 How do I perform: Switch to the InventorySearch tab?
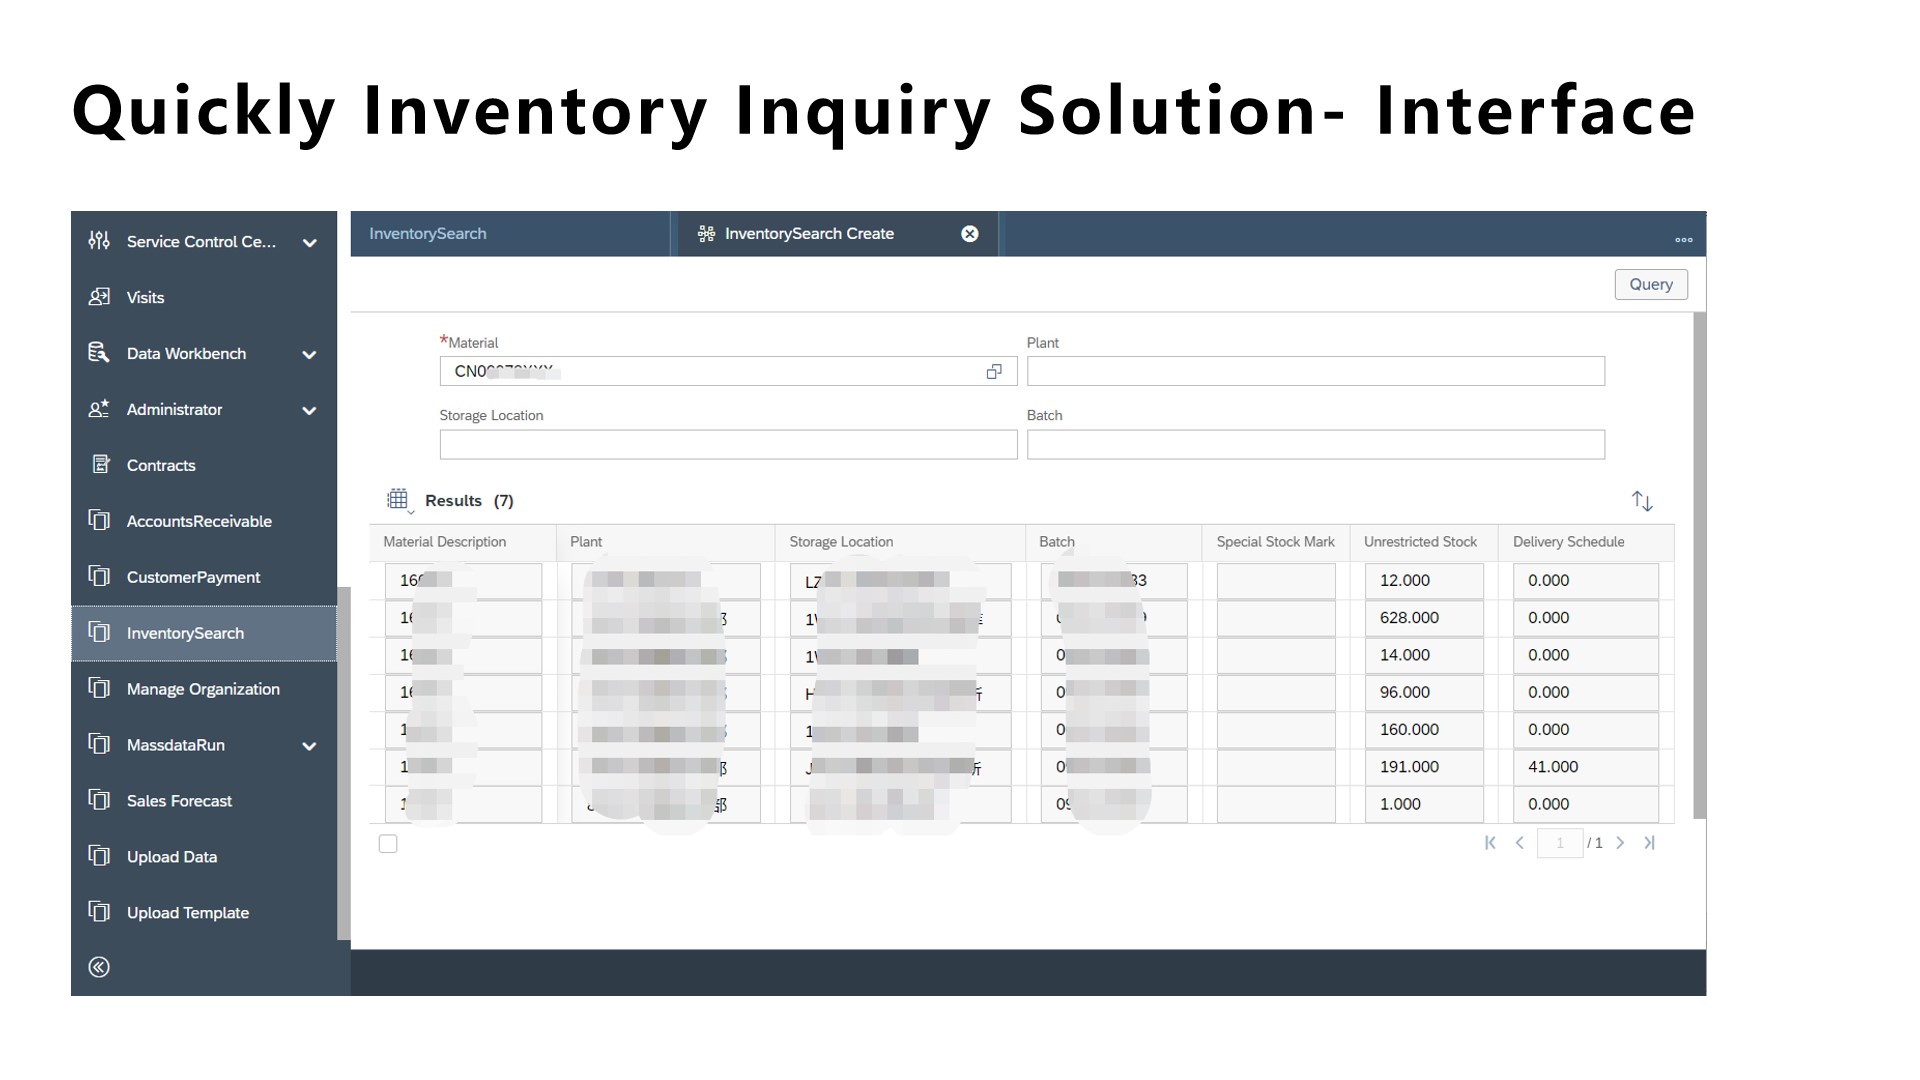coord(428,234)
